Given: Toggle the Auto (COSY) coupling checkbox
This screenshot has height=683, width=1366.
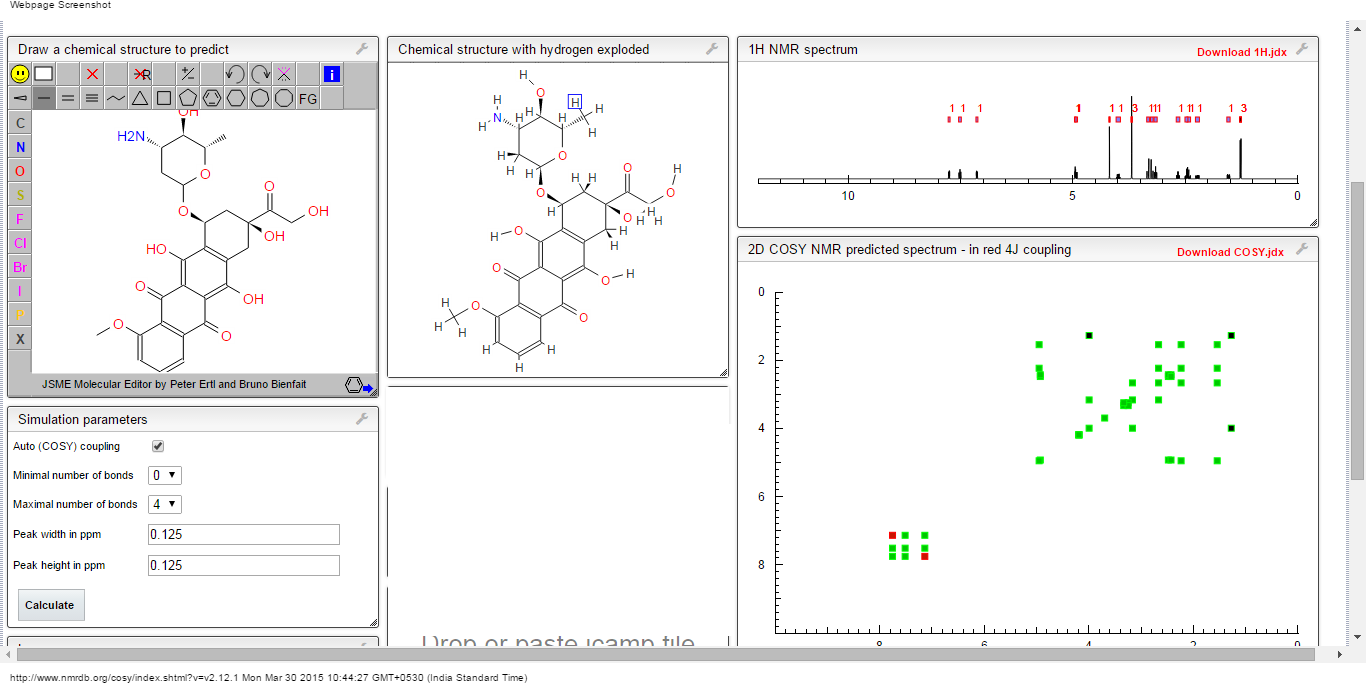Looking at the screenshot, I should point(158,446).
